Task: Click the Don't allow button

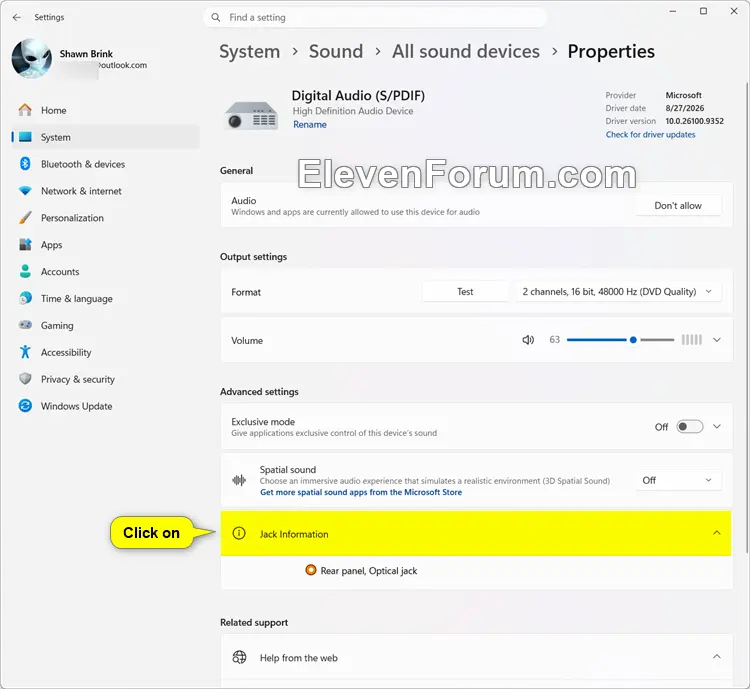Action: 678,206
